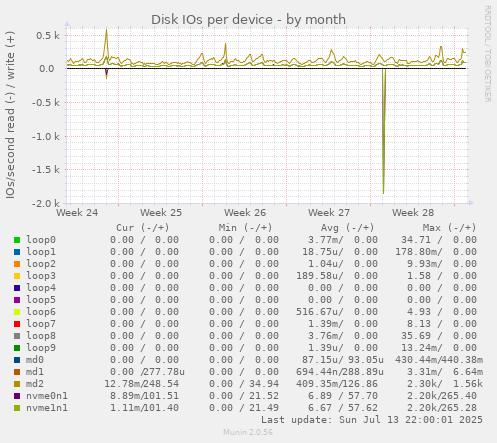The height and width of the screenshot is (443, 497).
Task: Click the Min (-/+) column header
Action: point(245,228)
